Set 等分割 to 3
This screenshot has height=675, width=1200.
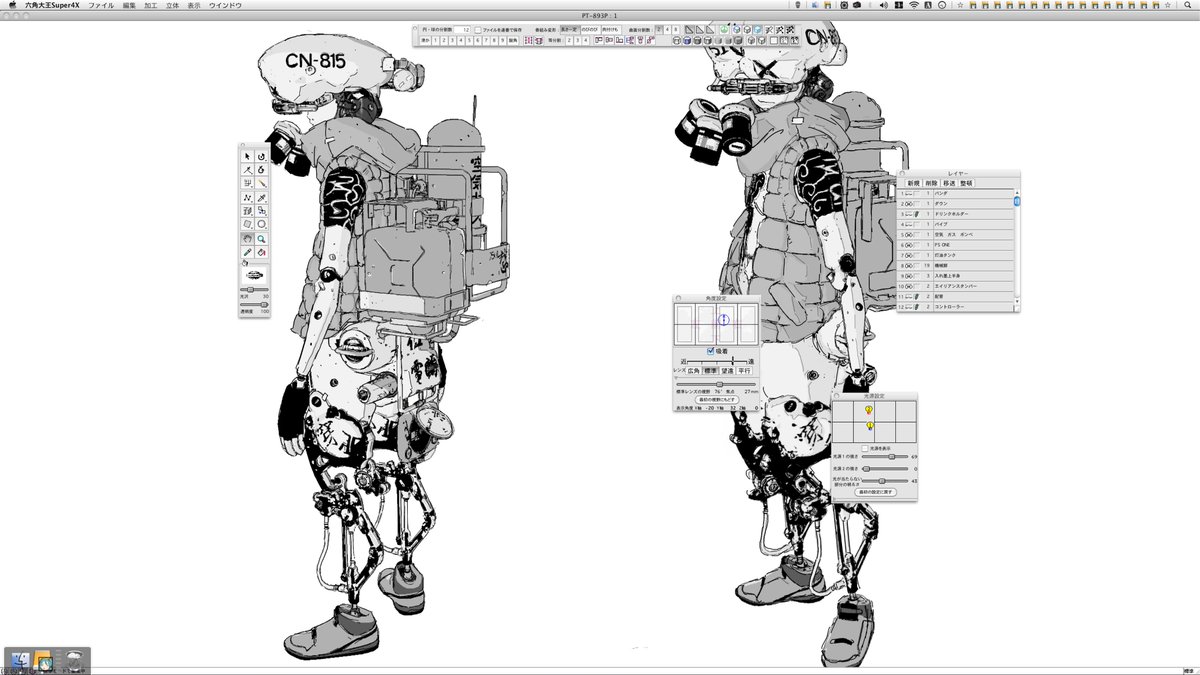(x=577, y=41)
